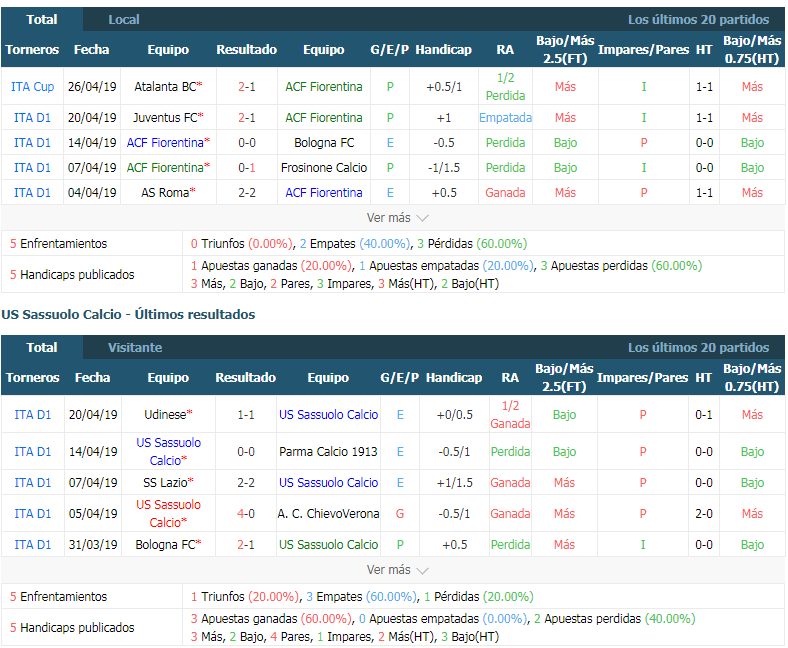
Task: Open ITA Cup tournament link
Action: pyautogui.click(x=32, y=86)
